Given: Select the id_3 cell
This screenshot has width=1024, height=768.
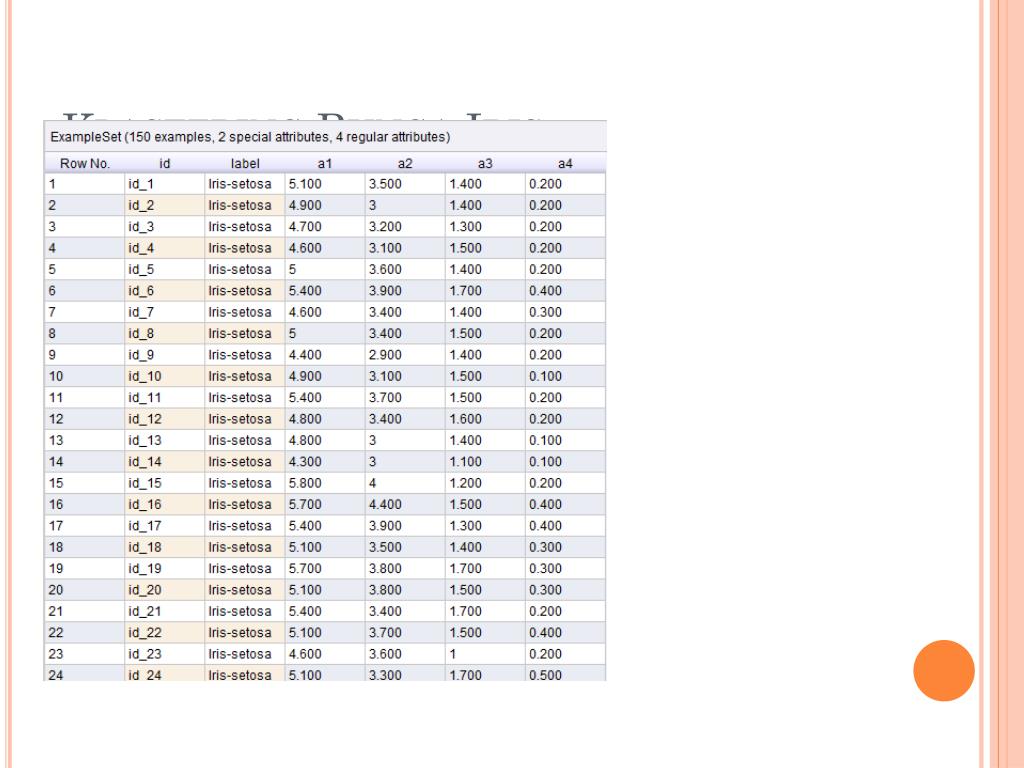Looking at the screenshot, I should pos(165,227).
